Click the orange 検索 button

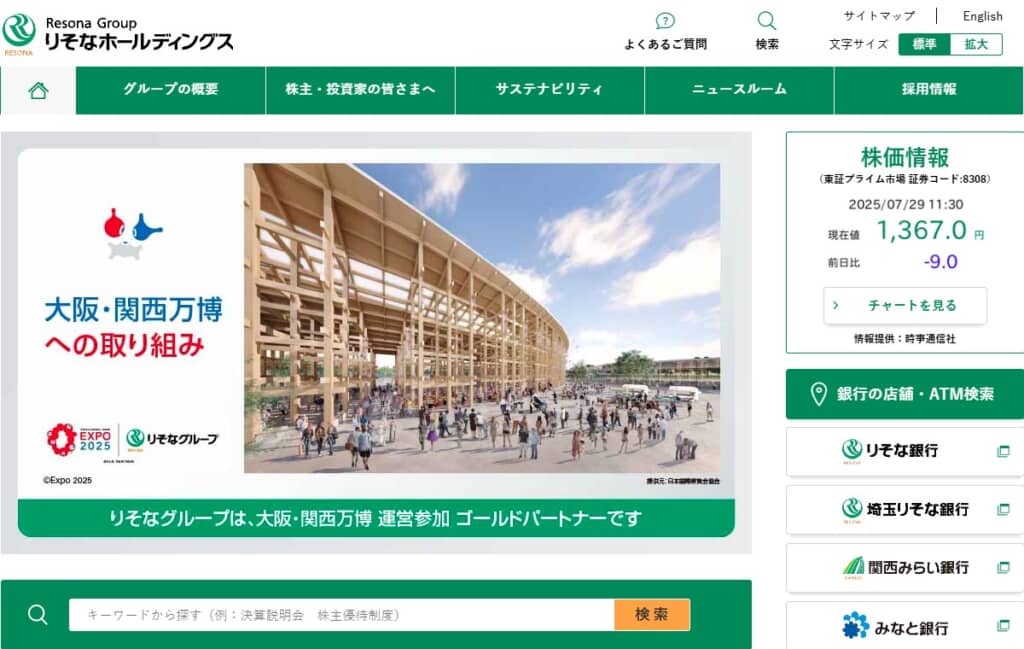[652, 614]
